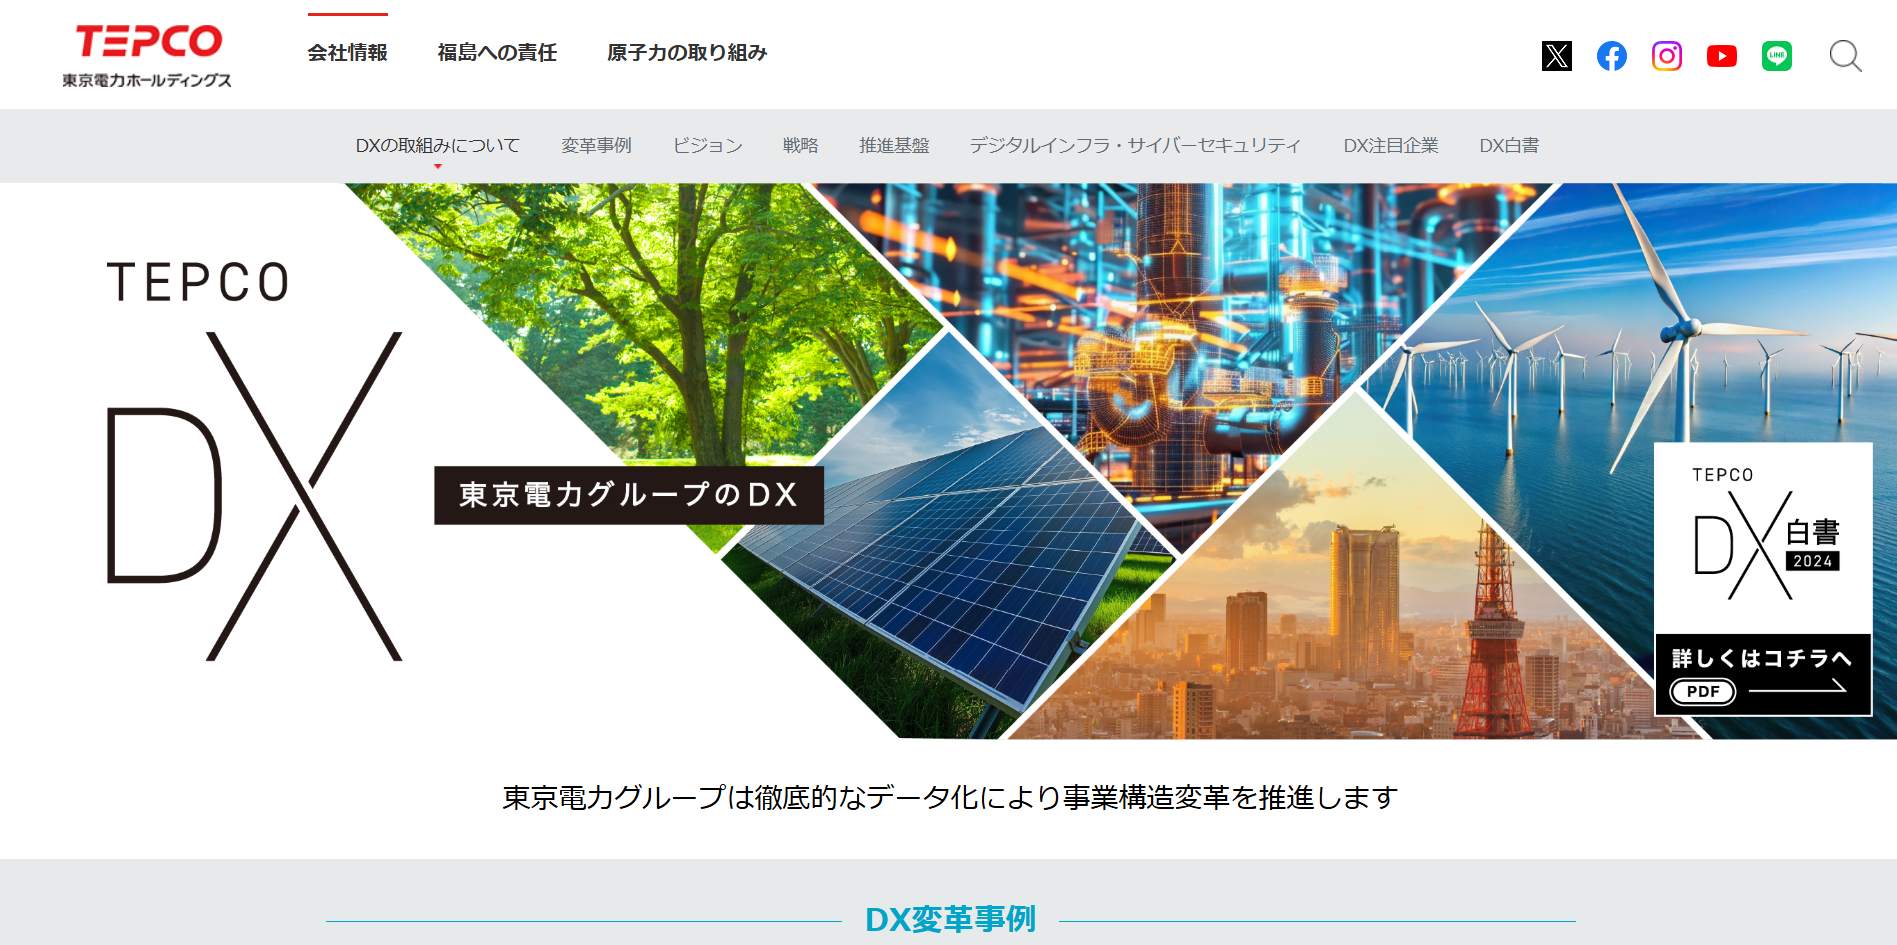This screenshot has height=945, width=1897.
Task: Open TEPCO's X (Twitter) page
Action: pos(1556,56)
